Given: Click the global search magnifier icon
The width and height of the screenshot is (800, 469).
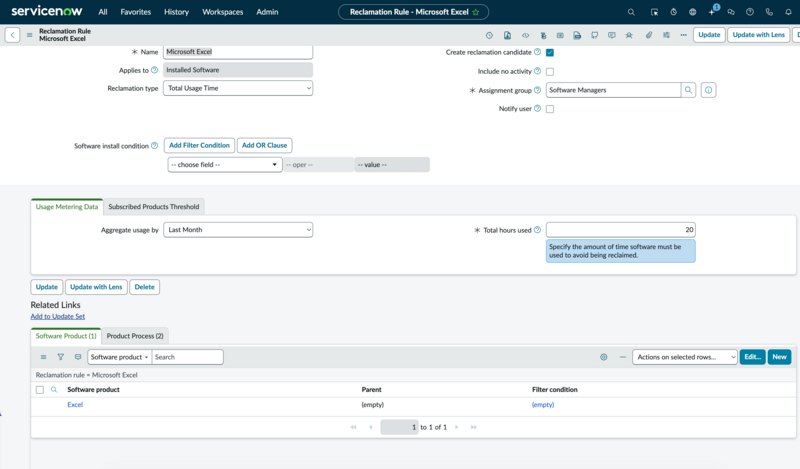Looking at the screenshot, I should pos(631,12).
